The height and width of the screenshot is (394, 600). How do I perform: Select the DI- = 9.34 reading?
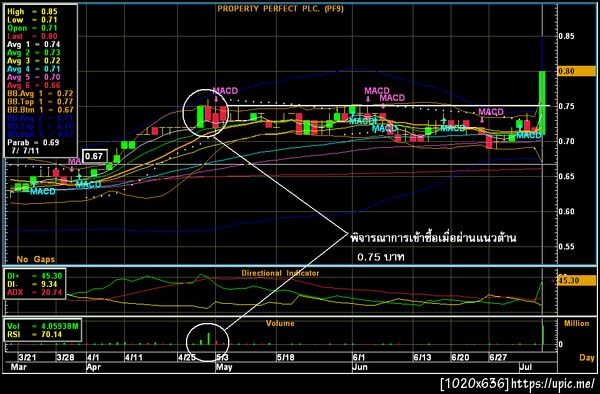pyautogui.click(x=32, y=284)
